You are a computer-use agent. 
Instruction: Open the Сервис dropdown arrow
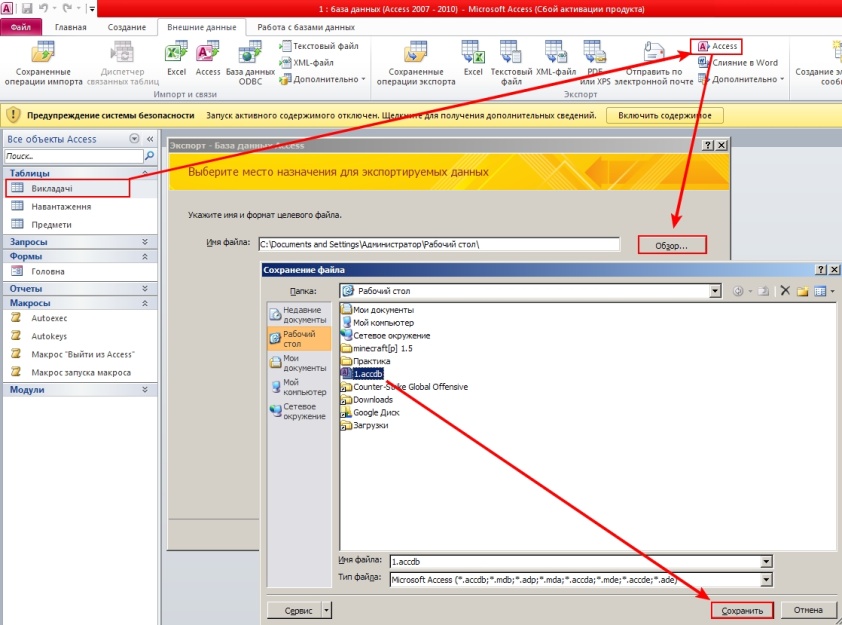coord(326,611)
